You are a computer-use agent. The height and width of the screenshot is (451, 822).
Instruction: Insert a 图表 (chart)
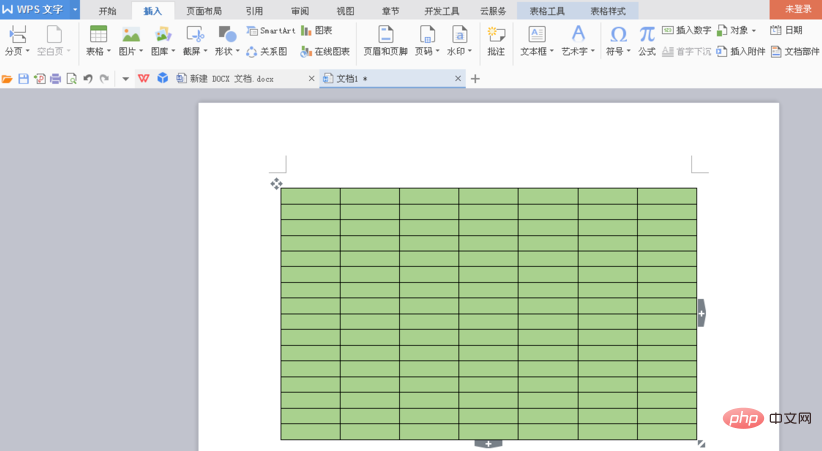[x=317, y=31]
